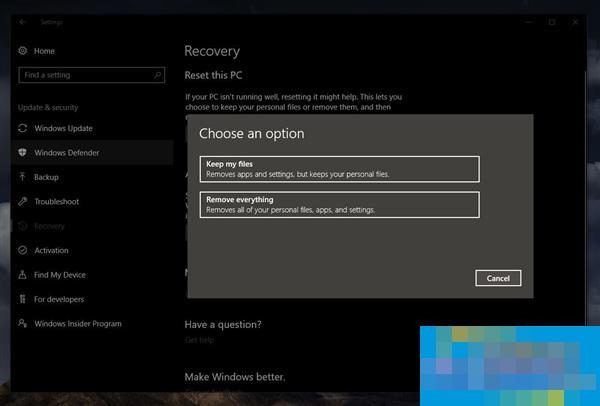Click the Recovery history icon
Screen dimensions: 600x406
tap(23, 226)
